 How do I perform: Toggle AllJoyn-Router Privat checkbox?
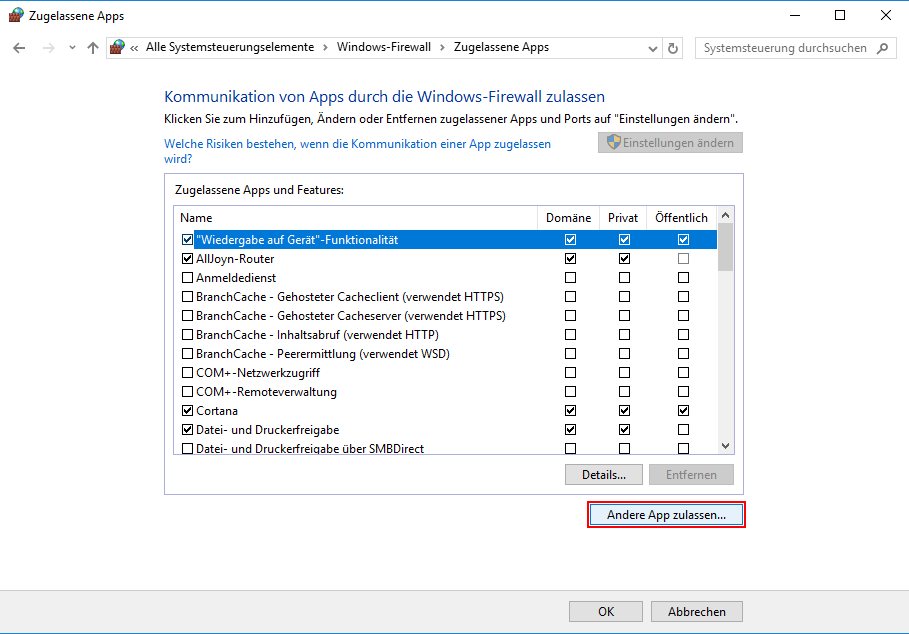click(624, 258)
